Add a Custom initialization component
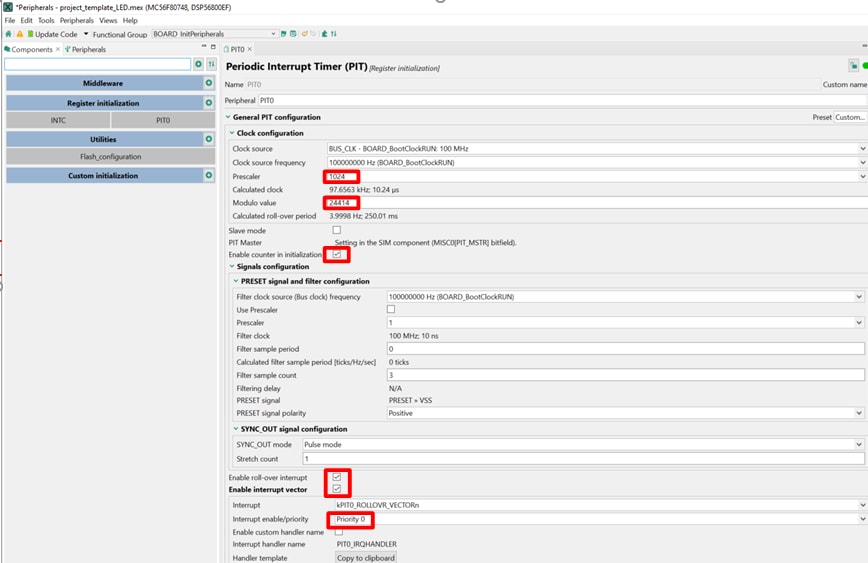Image resolution: width=868 pixels, height=563 pixels. [209, 176]
